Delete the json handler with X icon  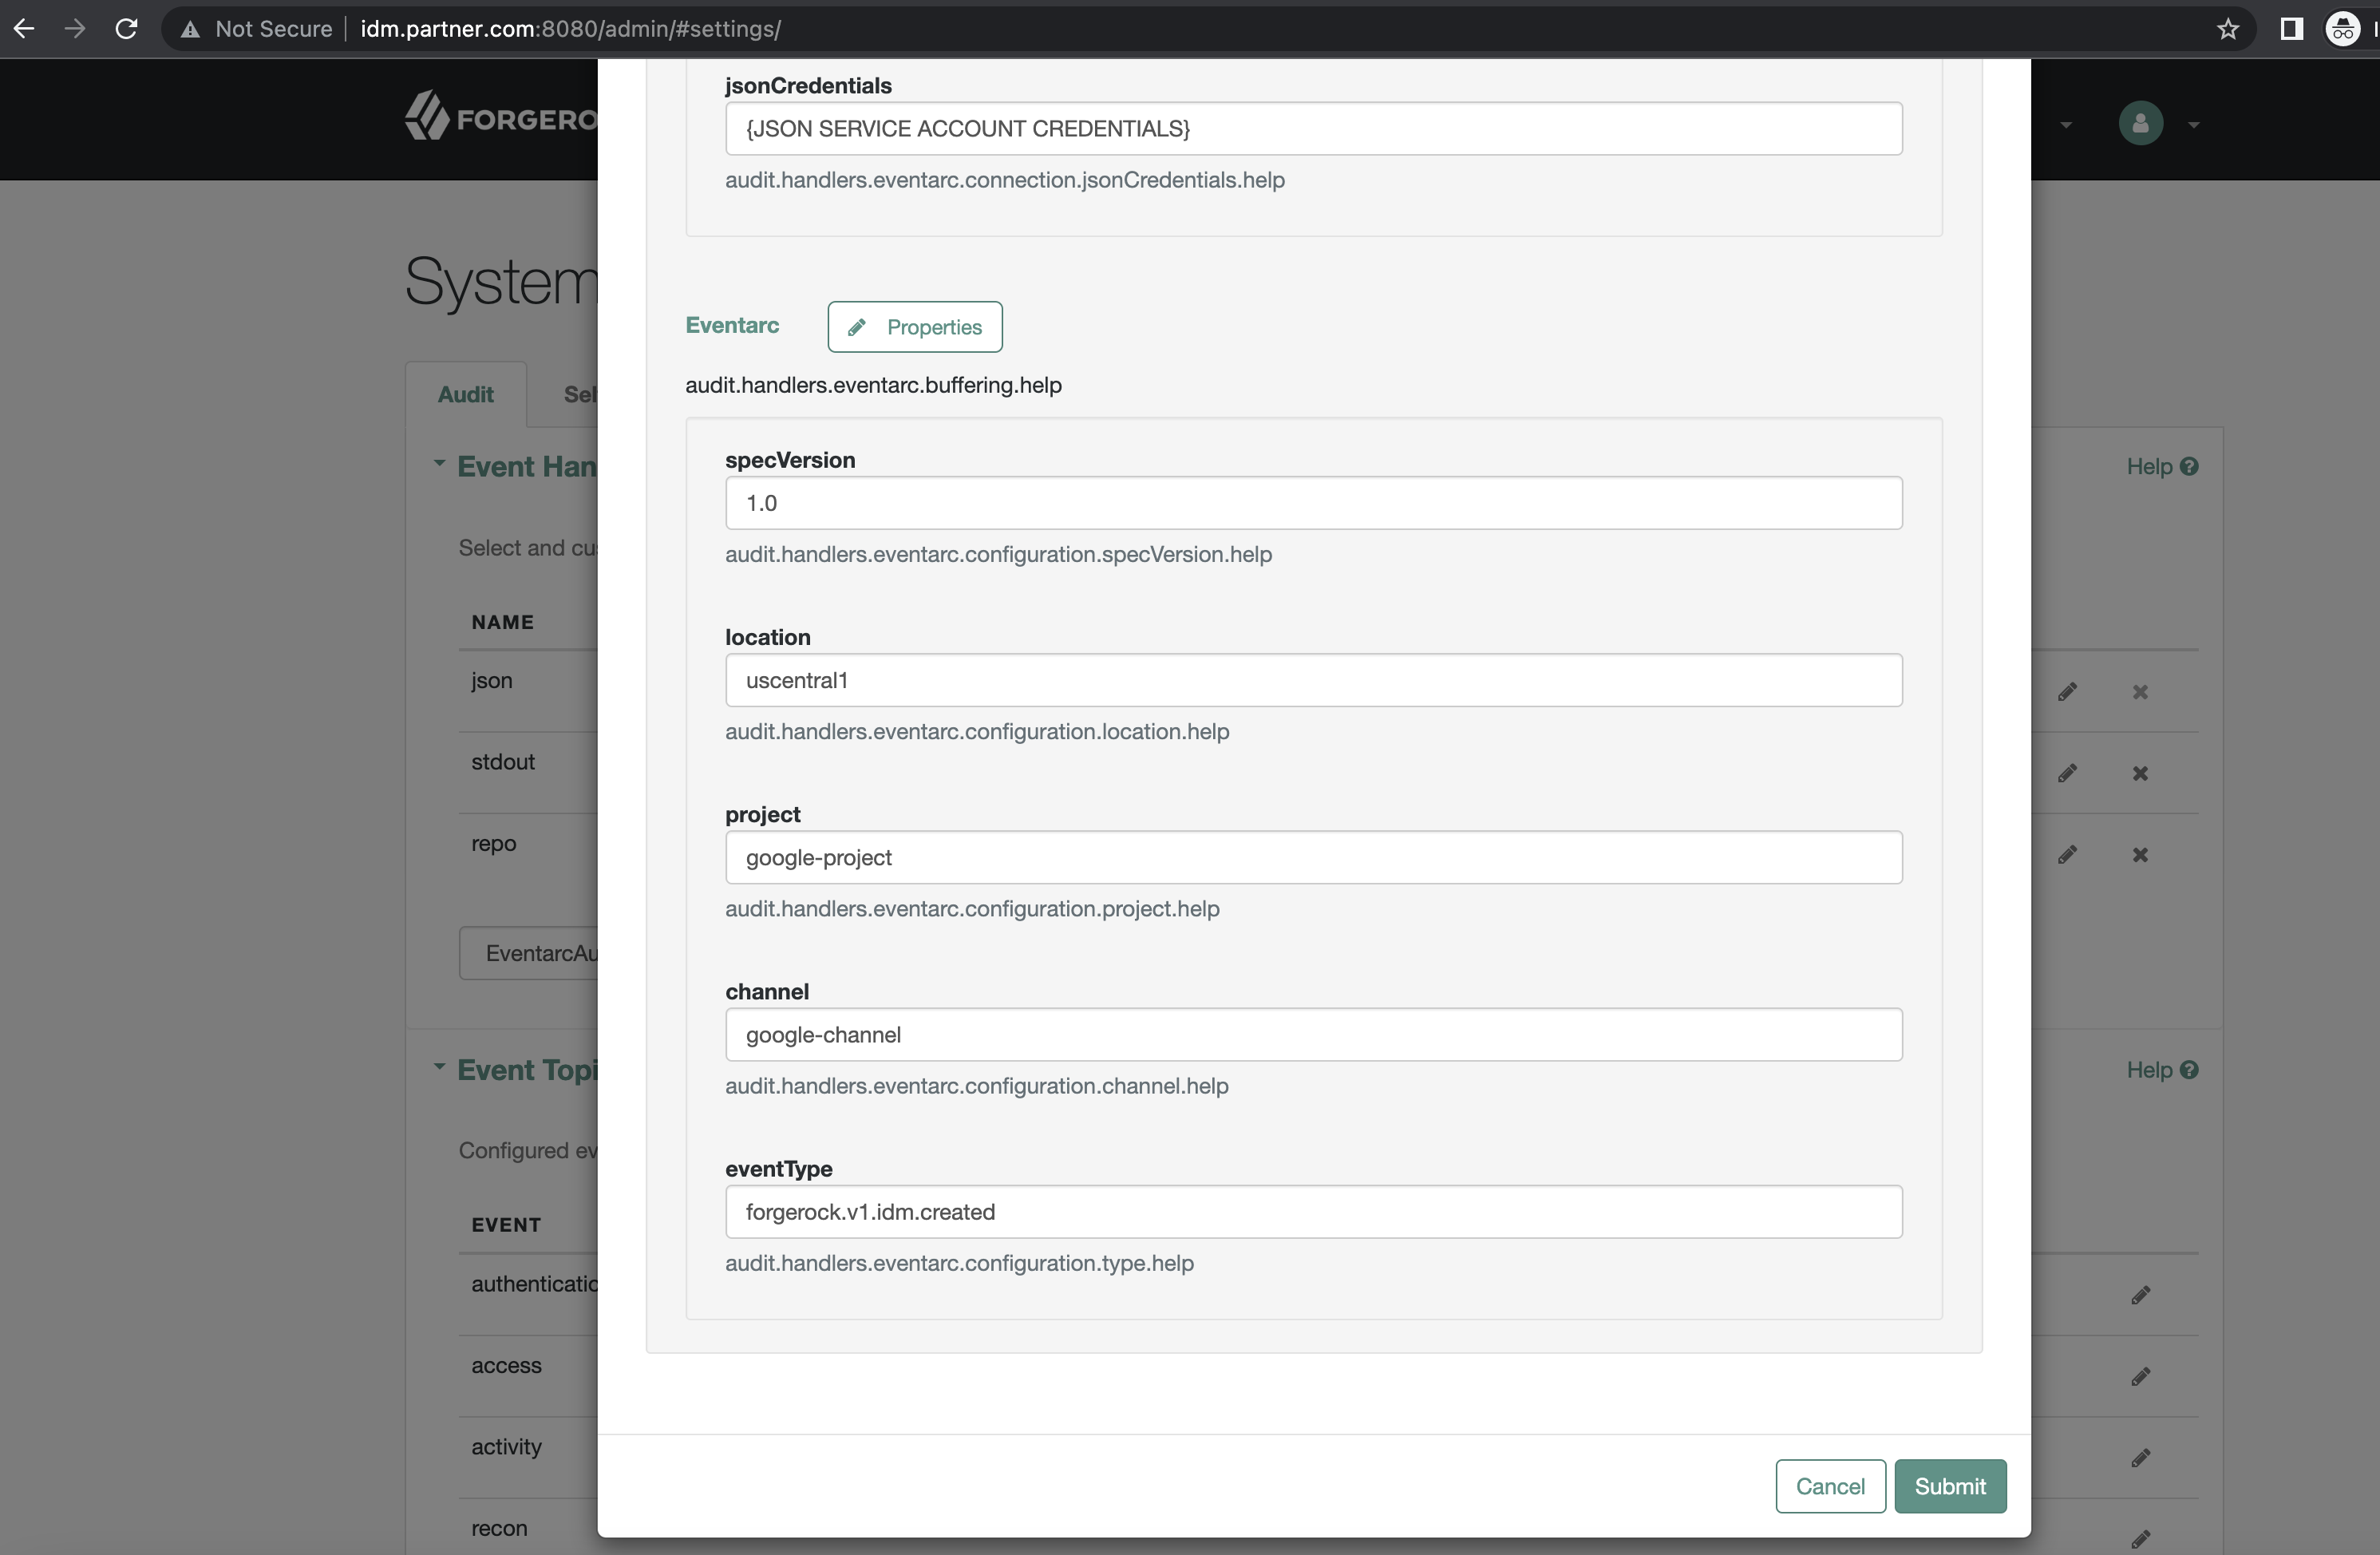point(2139,692)
